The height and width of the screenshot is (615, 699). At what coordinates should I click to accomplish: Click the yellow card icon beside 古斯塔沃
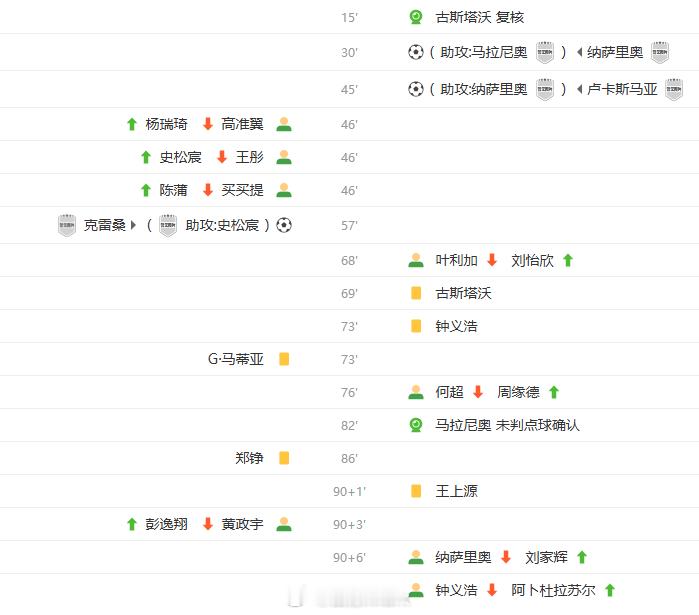(416, 293)
